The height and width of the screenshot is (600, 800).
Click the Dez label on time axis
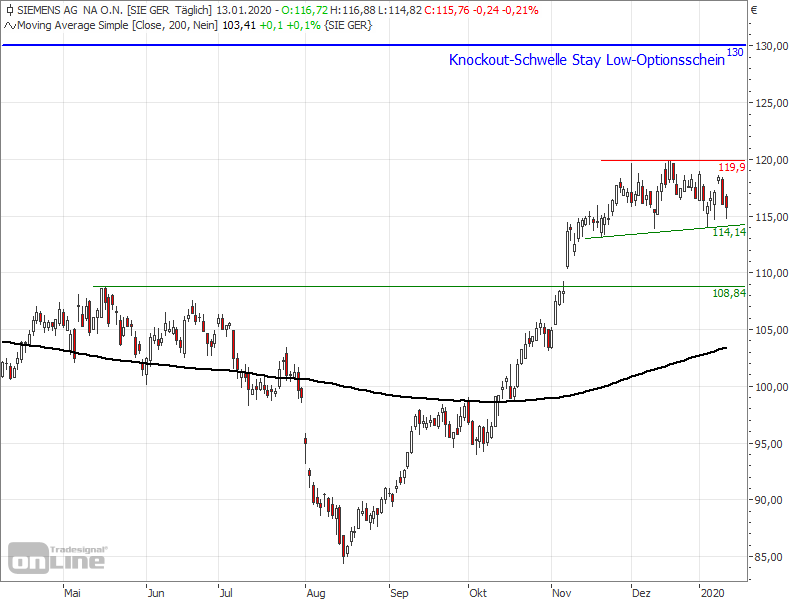click(641, 593)
